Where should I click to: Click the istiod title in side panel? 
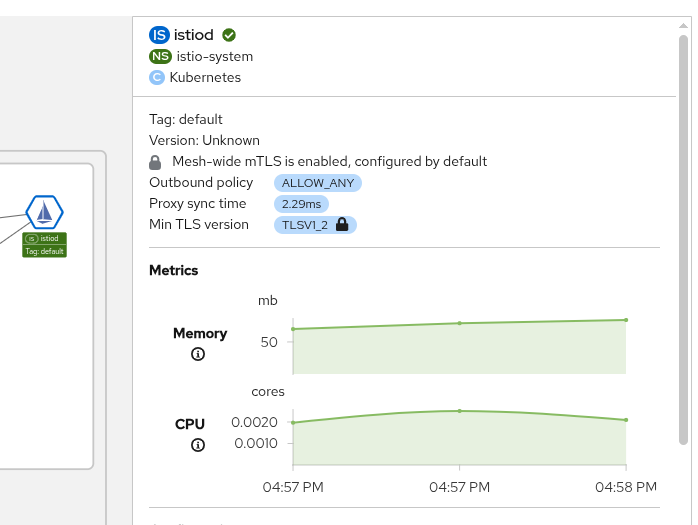pyautogui.click(x=194, y=35)
